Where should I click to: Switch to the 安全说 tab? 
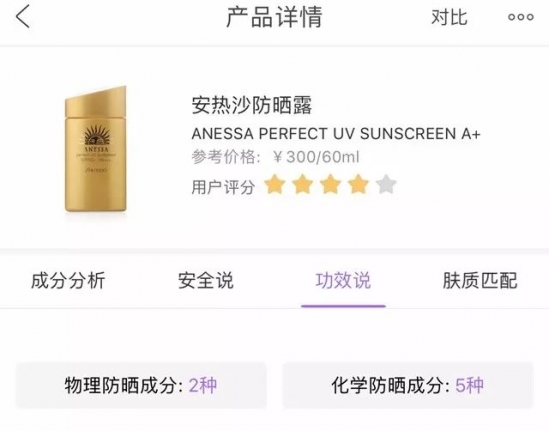pyautogui.click(x=206, y=280)
